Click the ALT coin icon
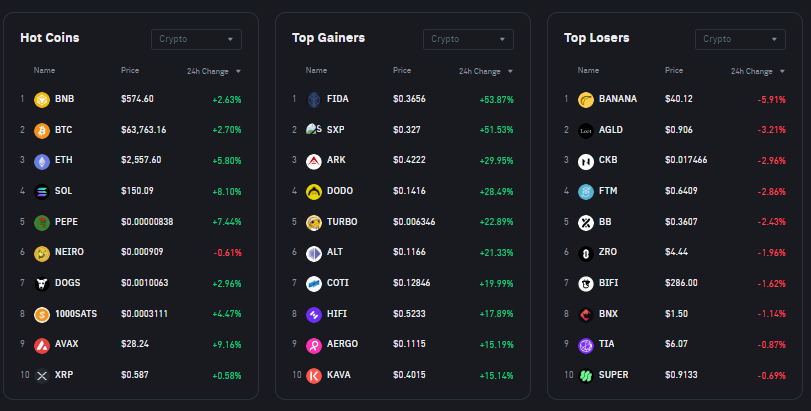This screenshot has width=811, height=411. pos(314,253)
